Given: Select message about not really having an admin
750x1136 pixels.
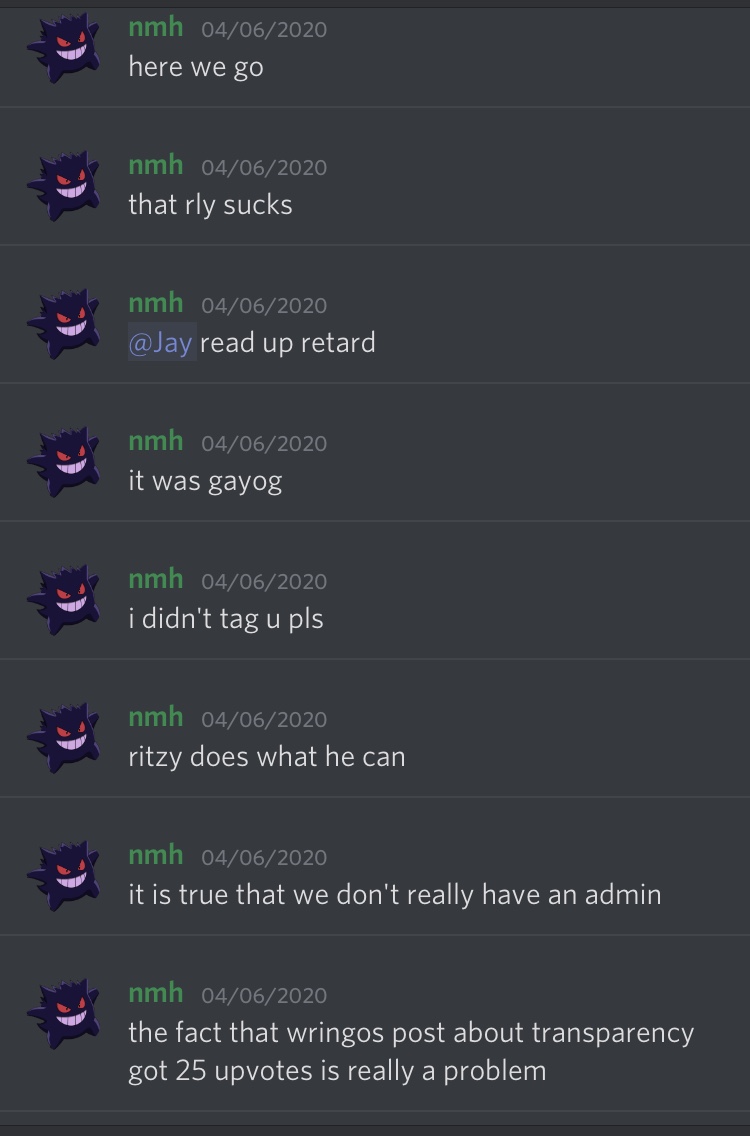Looking at the screenshot, I should (395, 895).
